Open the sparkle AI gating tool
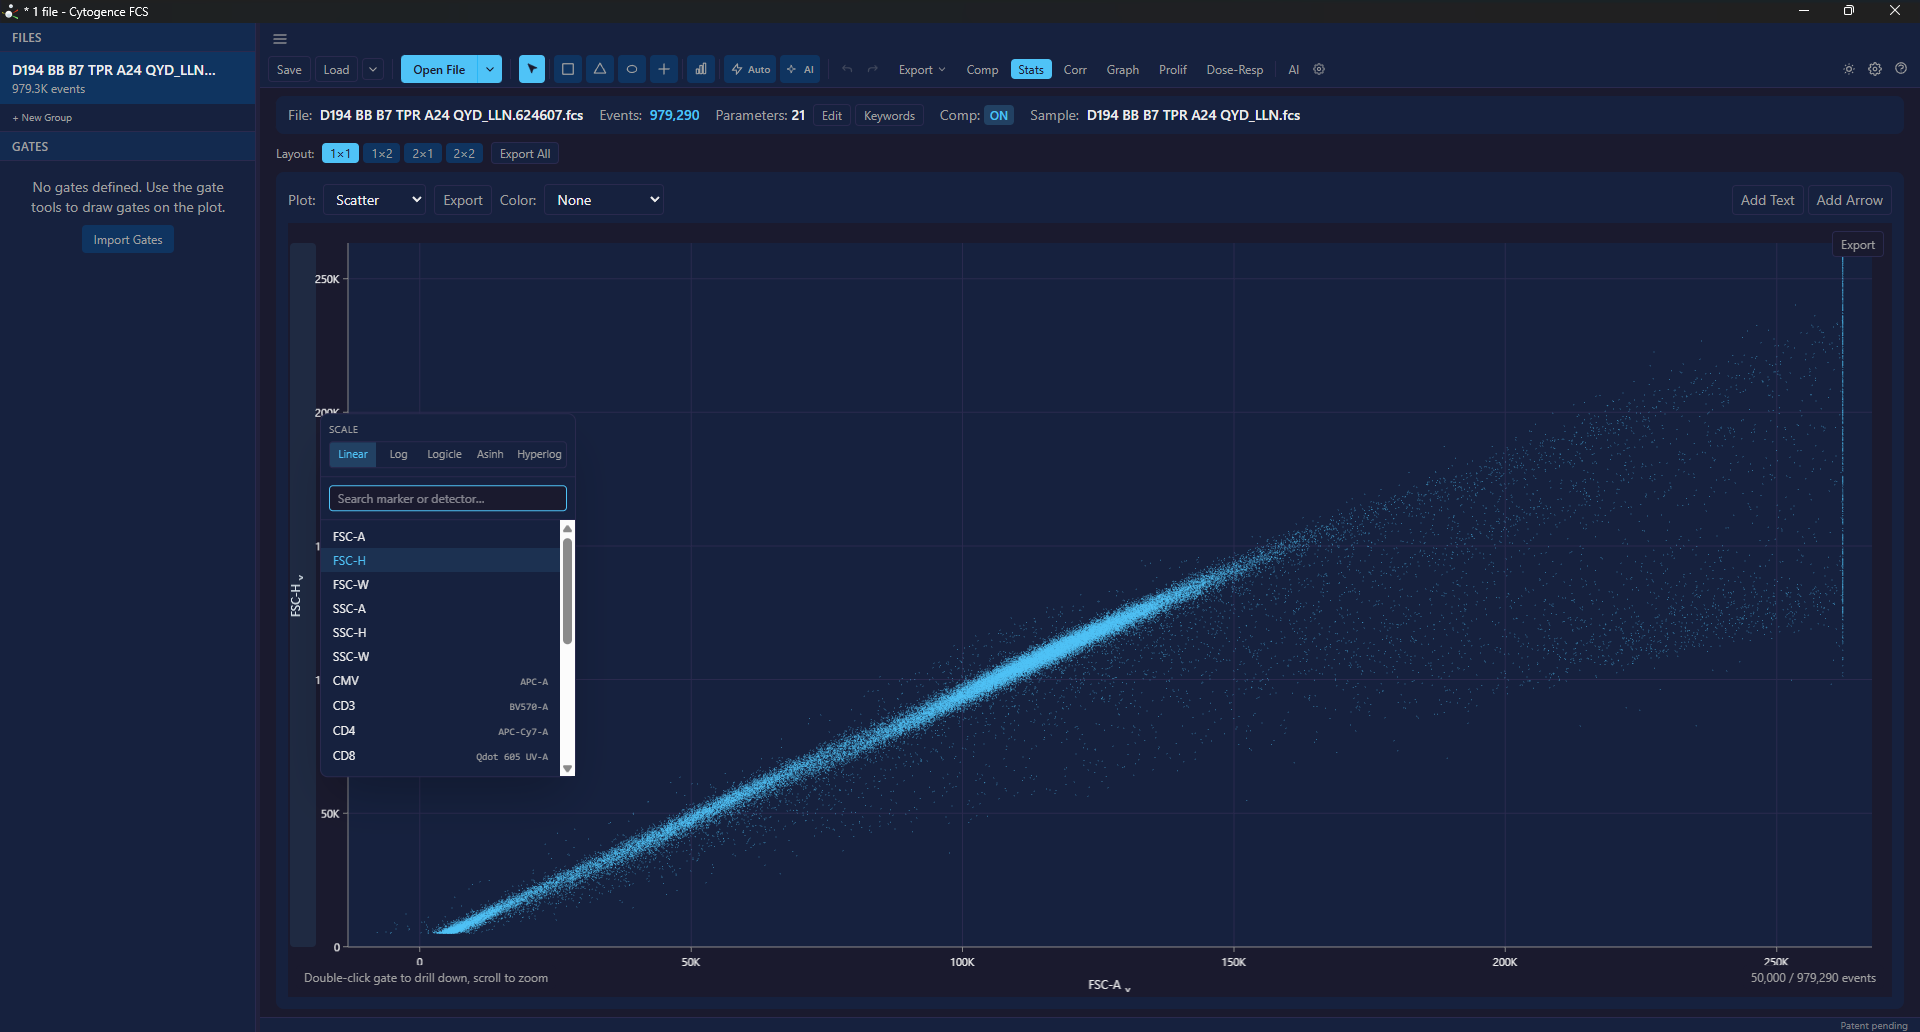 [801, 69]
